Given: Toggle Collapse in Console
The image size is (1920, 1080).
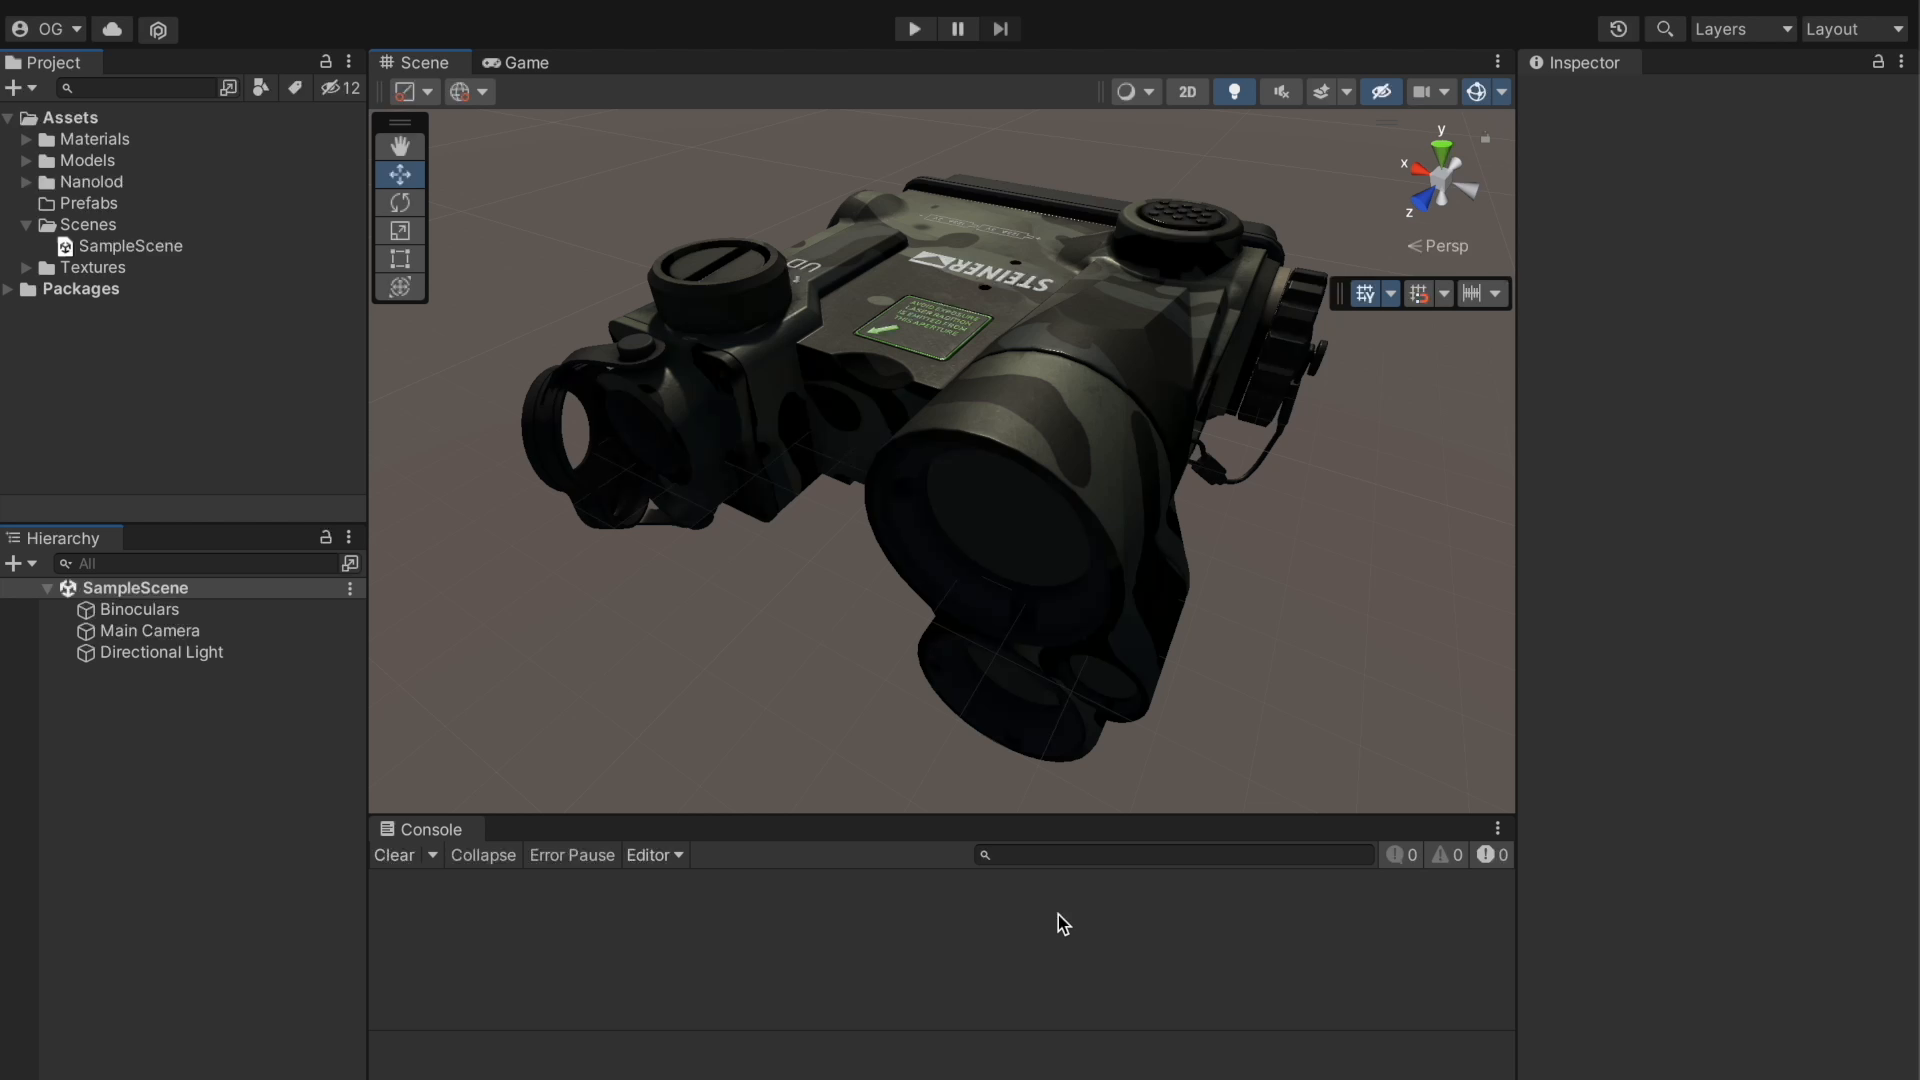Looking at the screenshot, I should tap(483, 856).
